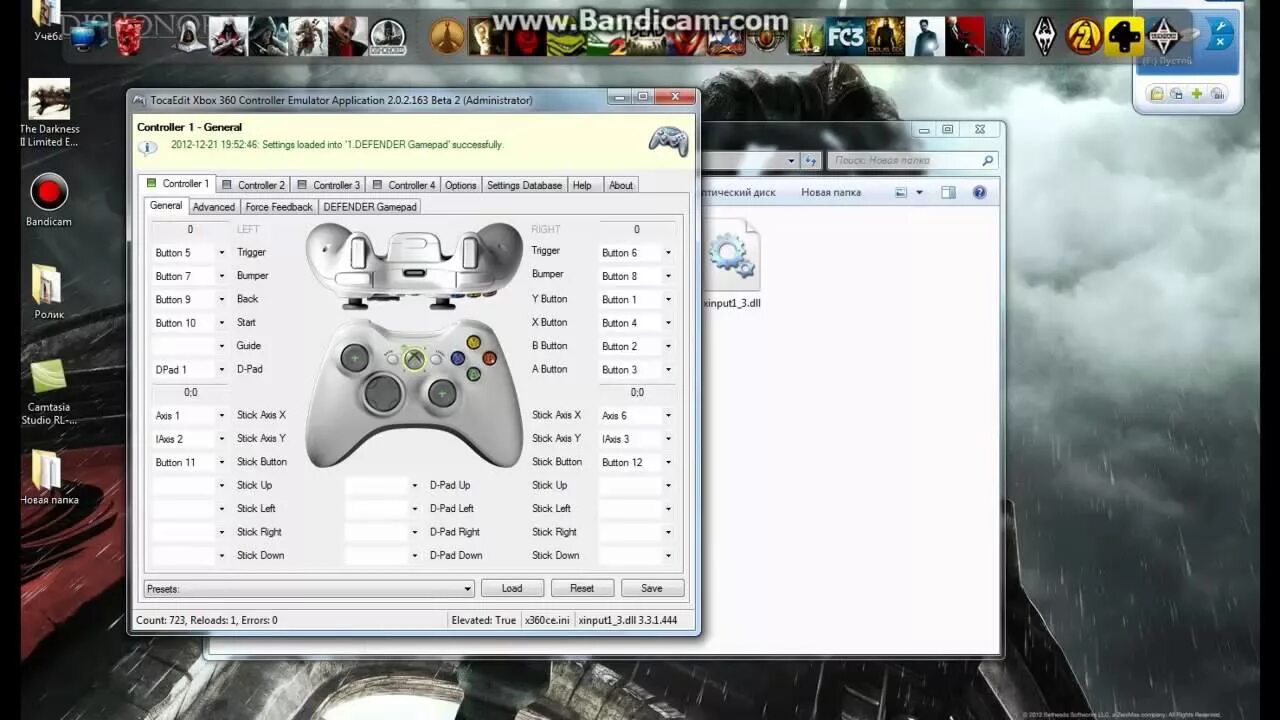Toggle the Explorer preview pane icon
This screenshot has width=1280, height=720.
pyautogui.click(x=948, y=192)
